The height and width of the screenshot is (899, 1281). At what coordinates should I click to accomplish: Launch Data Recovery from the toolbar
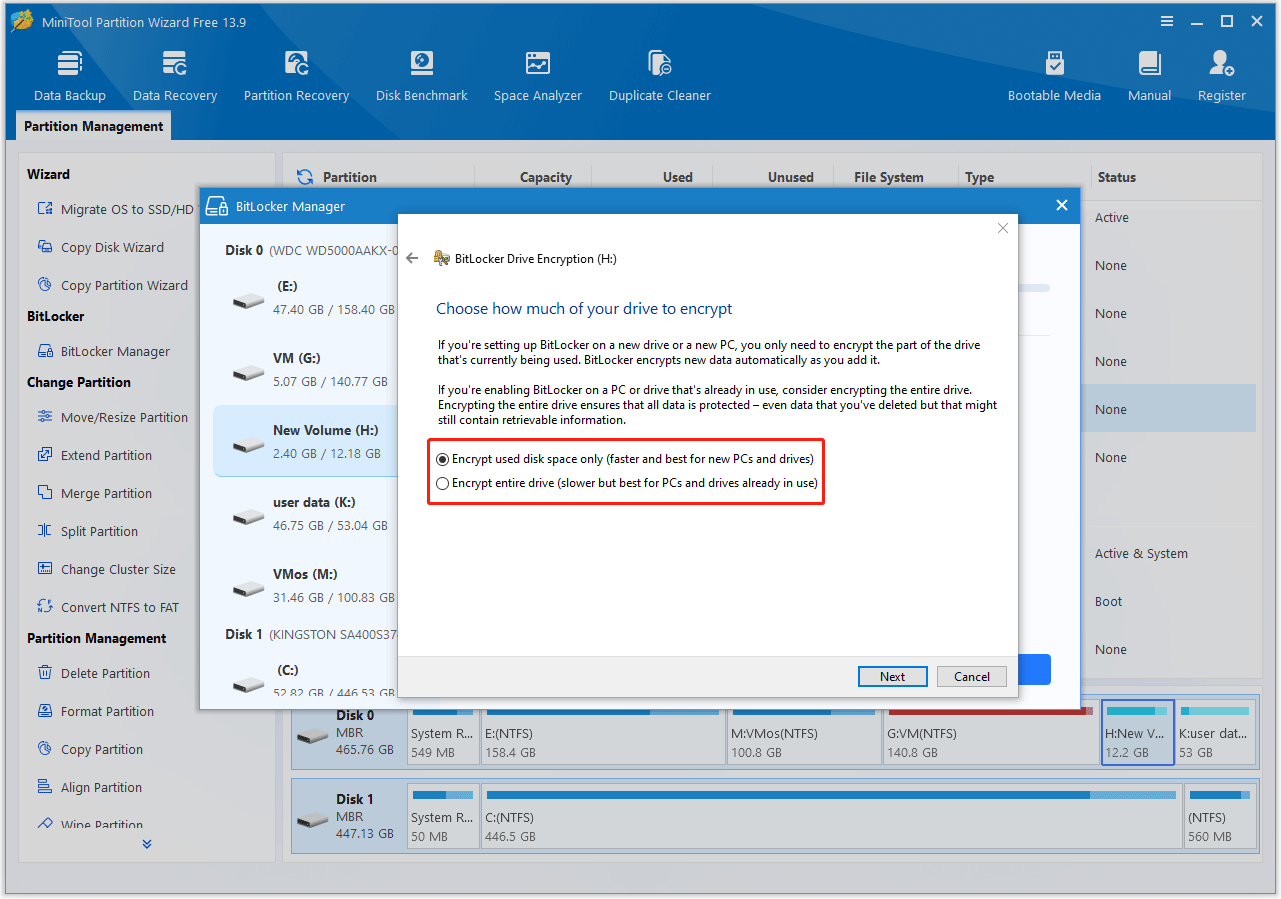175,76
